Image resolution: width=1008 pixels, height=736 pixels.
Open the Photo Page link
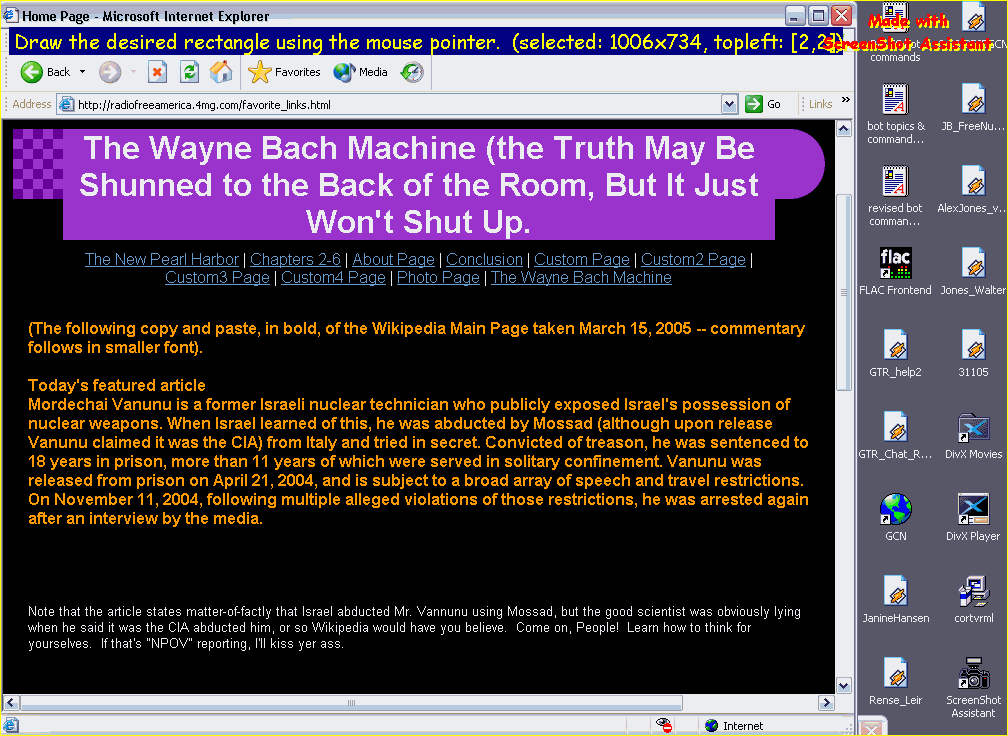click(x=438, y=277)
